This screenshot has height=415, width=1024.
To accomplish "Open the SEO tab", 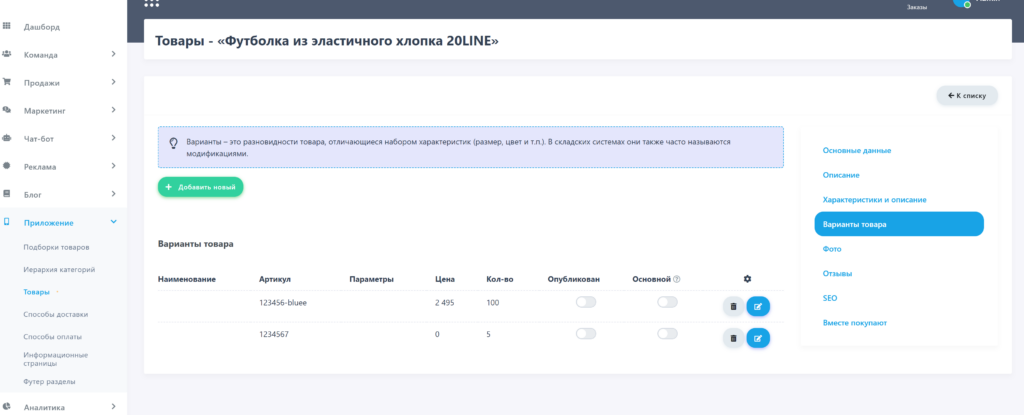I will click(x=830, y=298).
